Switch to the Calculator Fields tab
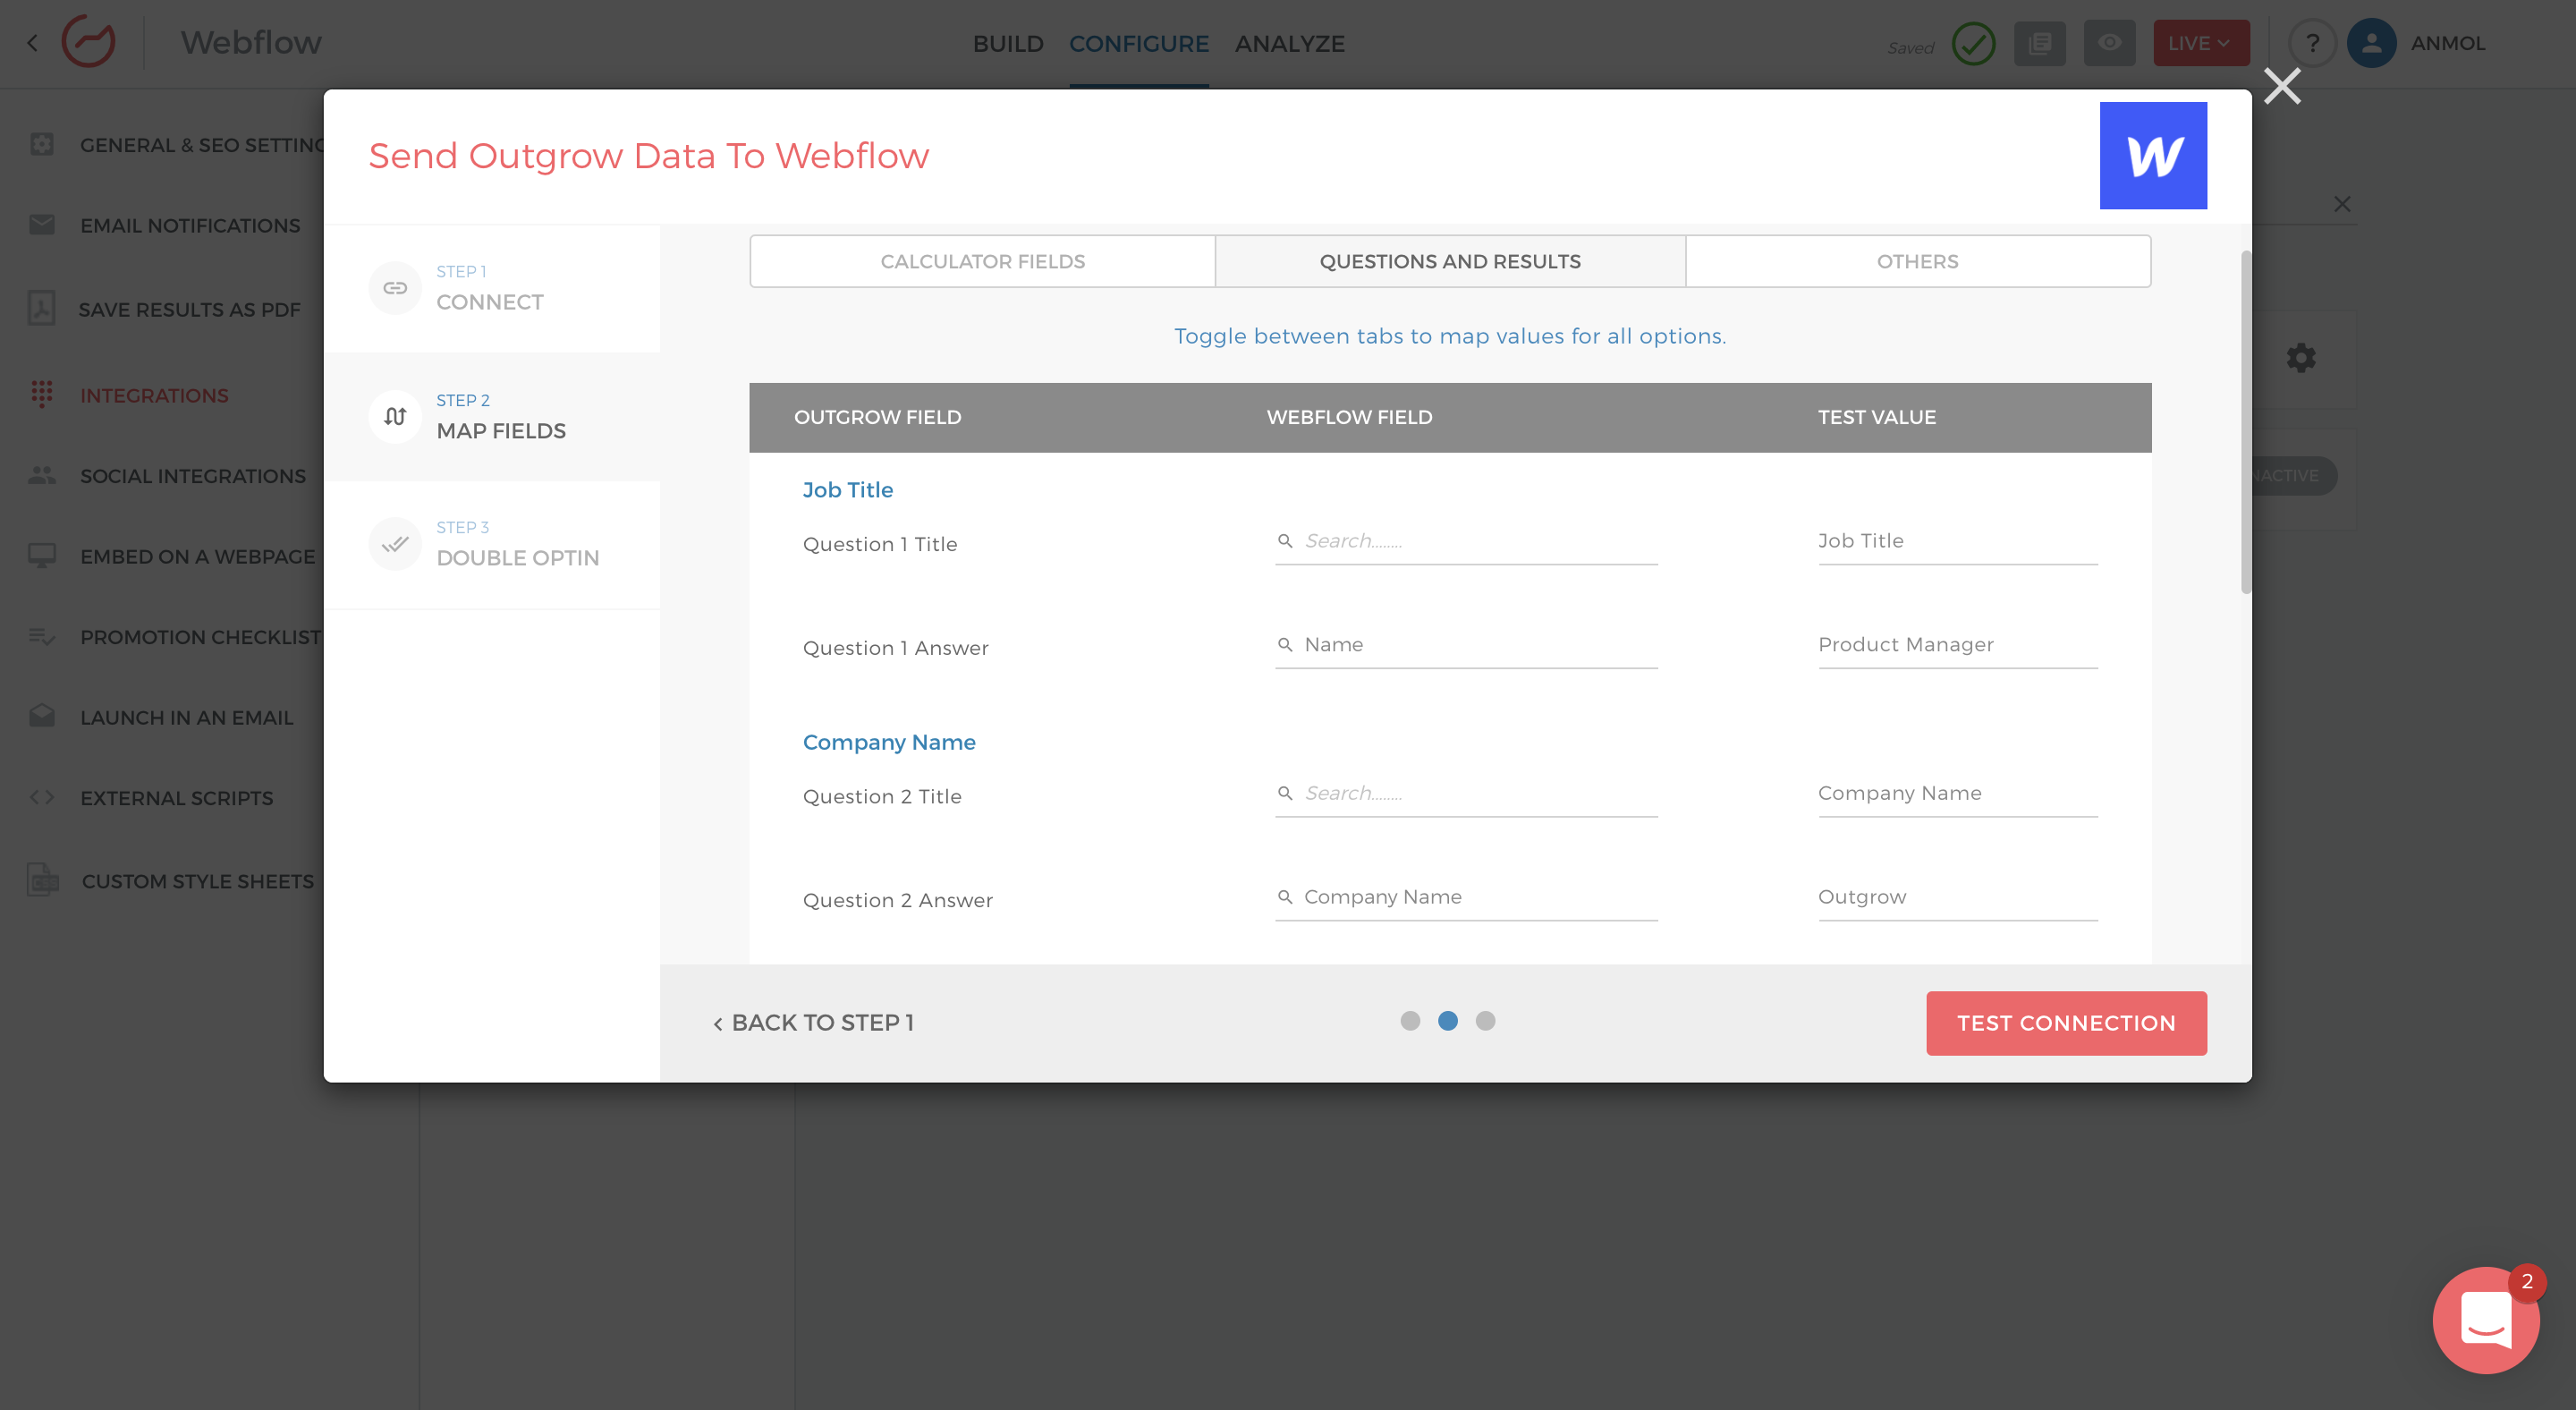This screenshot has width=2576, height=1410. pos(982,261)
